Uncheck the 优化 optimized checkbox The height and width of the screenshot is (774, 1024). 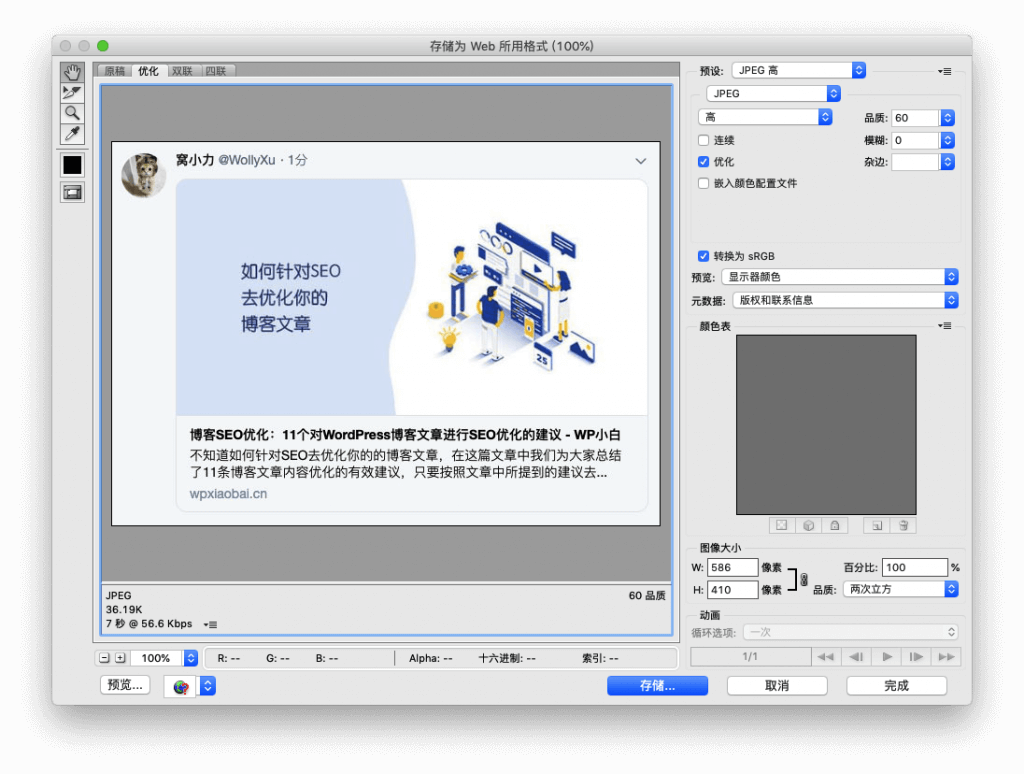point(703,161)
